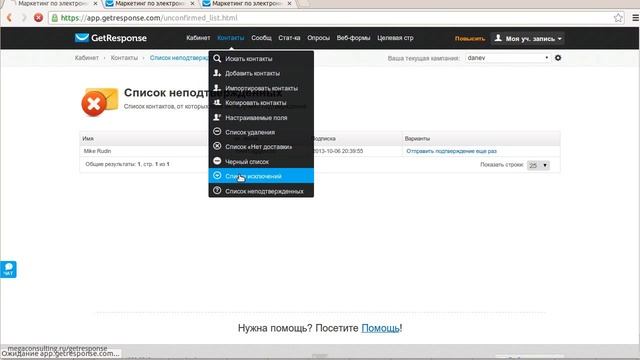Screen dimensions: 640x360
Task: Select 'Список неподтвержденных' menu entry
Action: pos(261,191)
